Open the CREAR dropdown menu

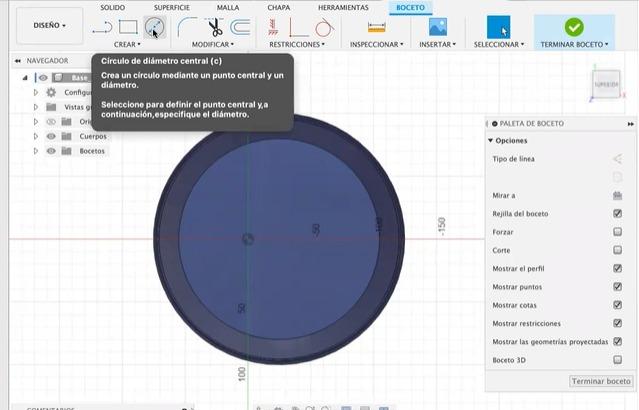click(127, 44)
